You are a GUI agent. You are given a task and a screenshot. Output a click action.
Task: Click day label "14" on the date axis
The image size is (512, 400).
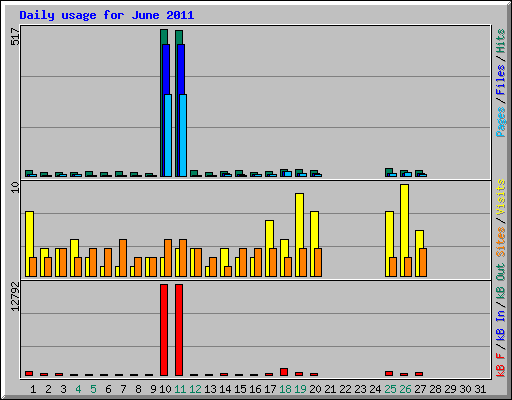point(225,389)
